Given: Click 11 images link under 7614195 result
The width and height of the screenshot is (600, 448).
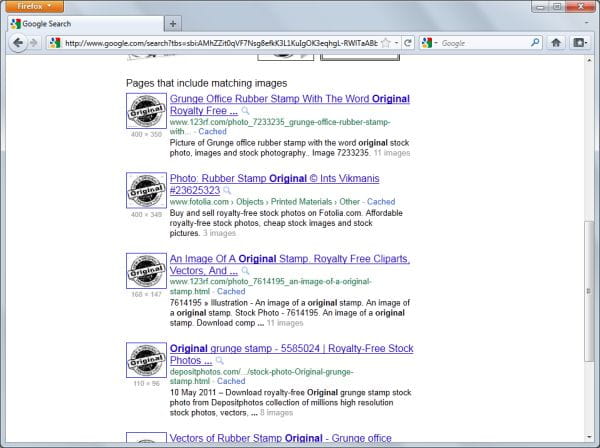Looking at the screenshot, I should click(285, 323).
